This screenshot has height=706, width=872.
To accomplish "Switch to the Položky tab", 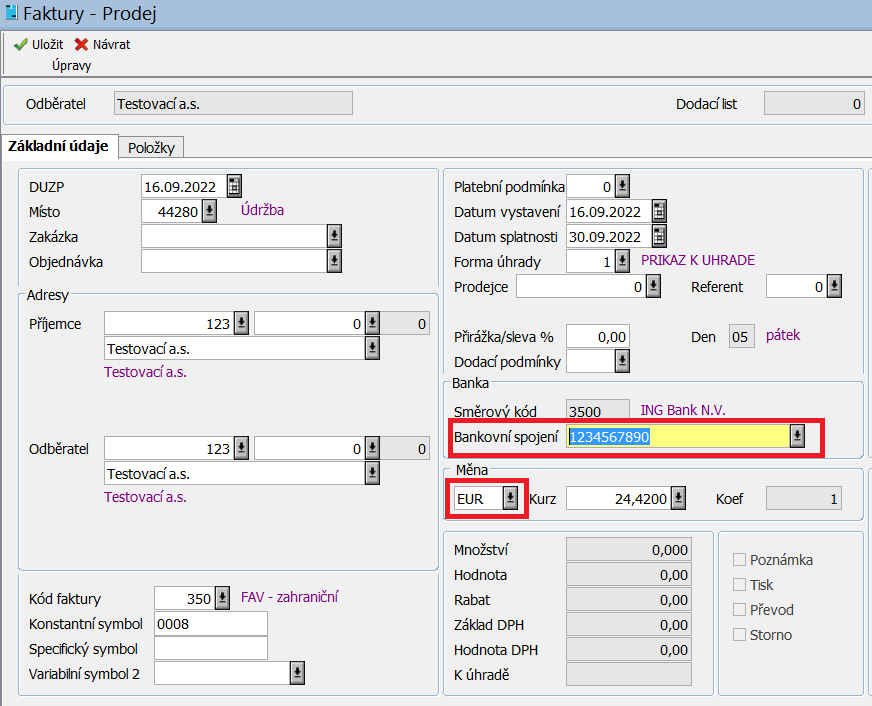I will click(152, 148).
